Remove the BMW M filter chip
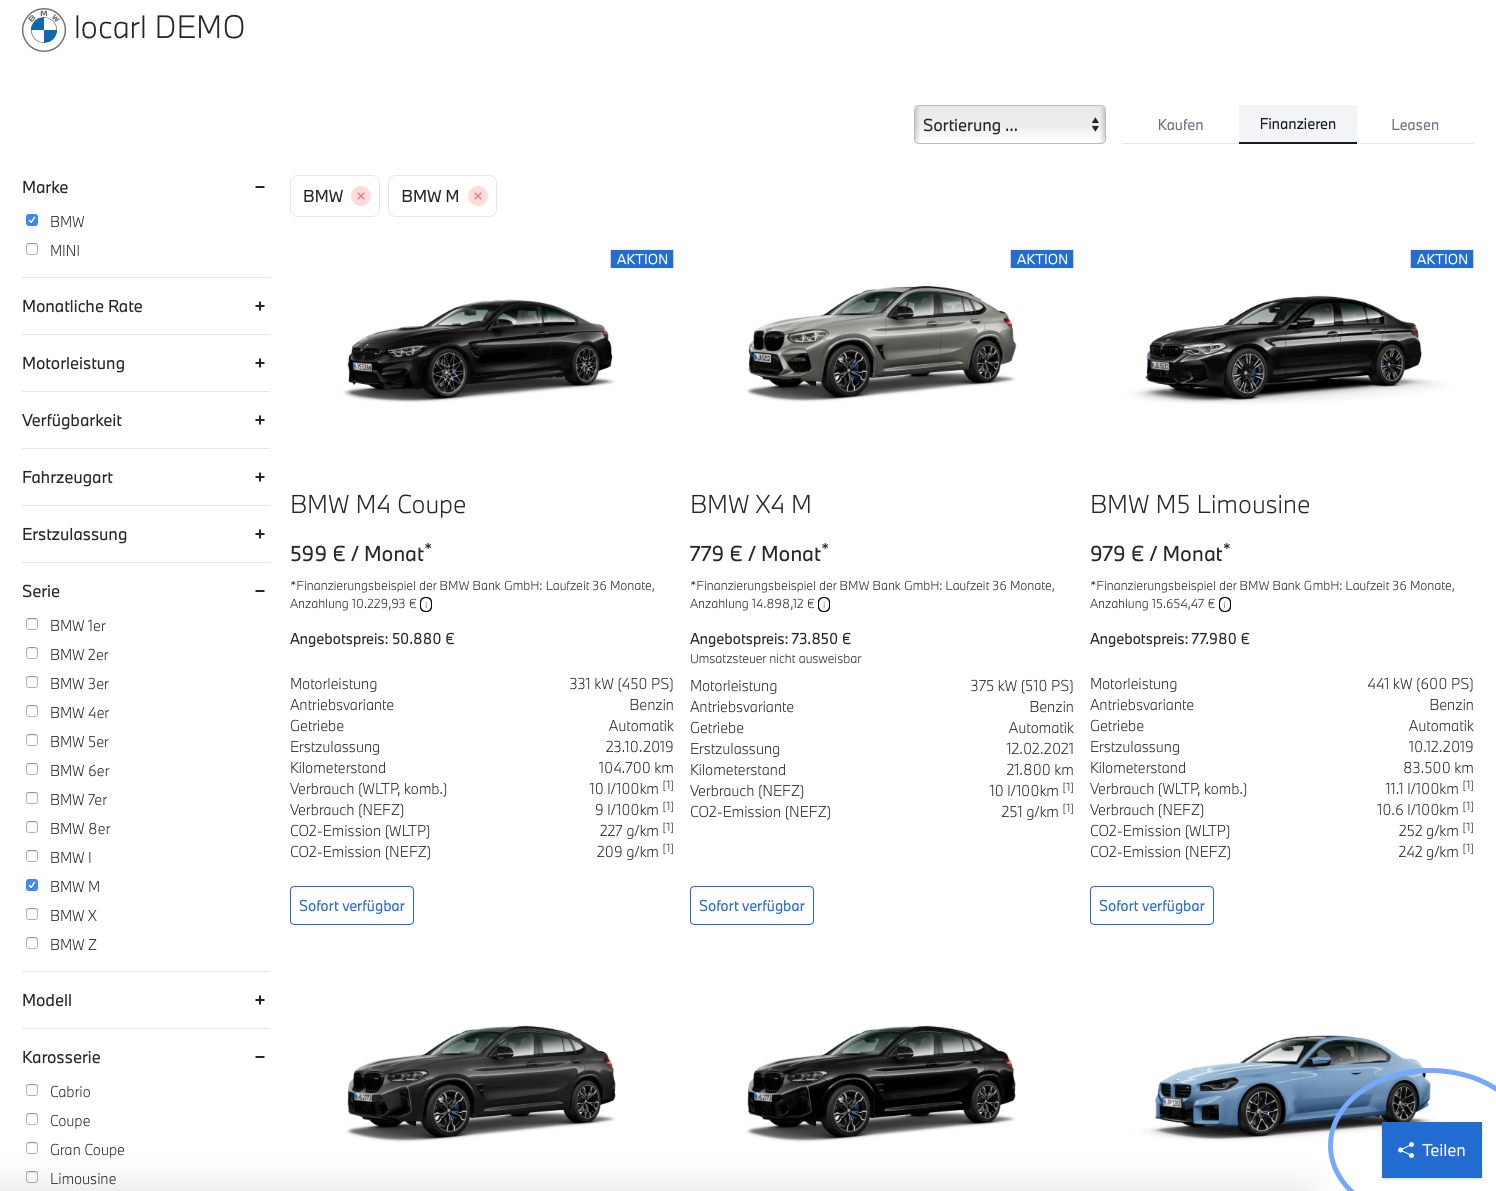1496x1191 pixels. (478, 196)
